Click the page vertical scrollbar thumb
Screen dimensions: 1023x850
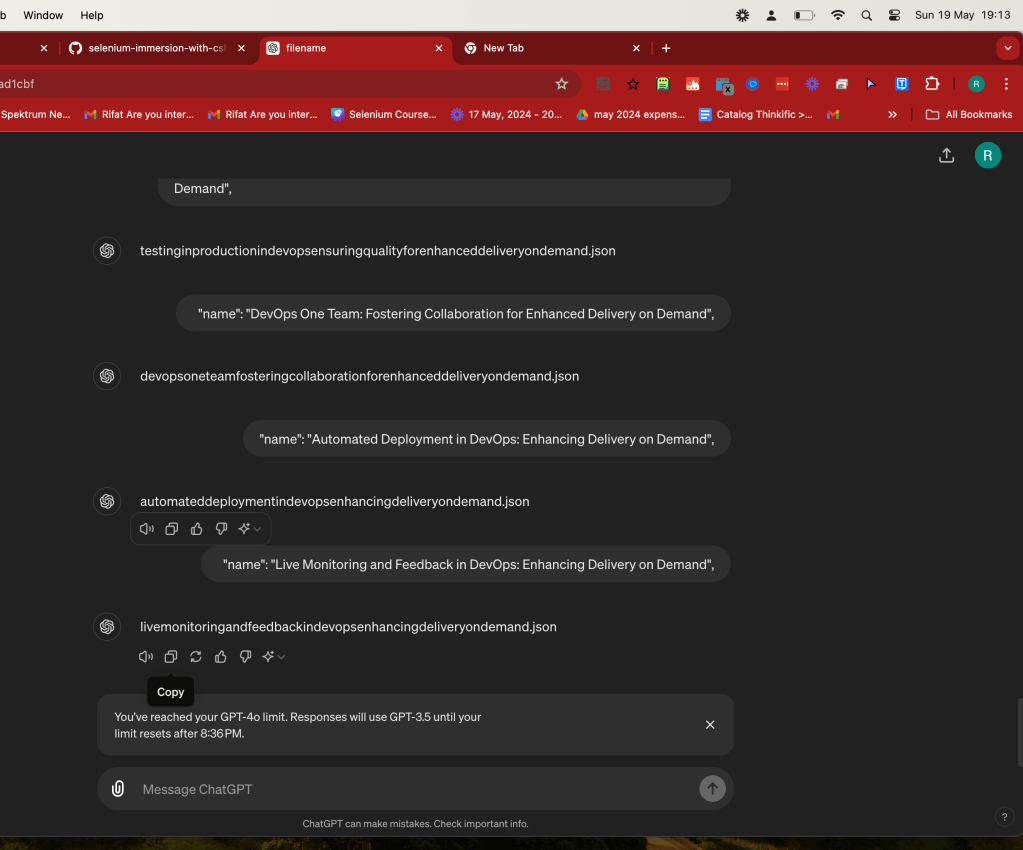click(x=1020, y=732)
